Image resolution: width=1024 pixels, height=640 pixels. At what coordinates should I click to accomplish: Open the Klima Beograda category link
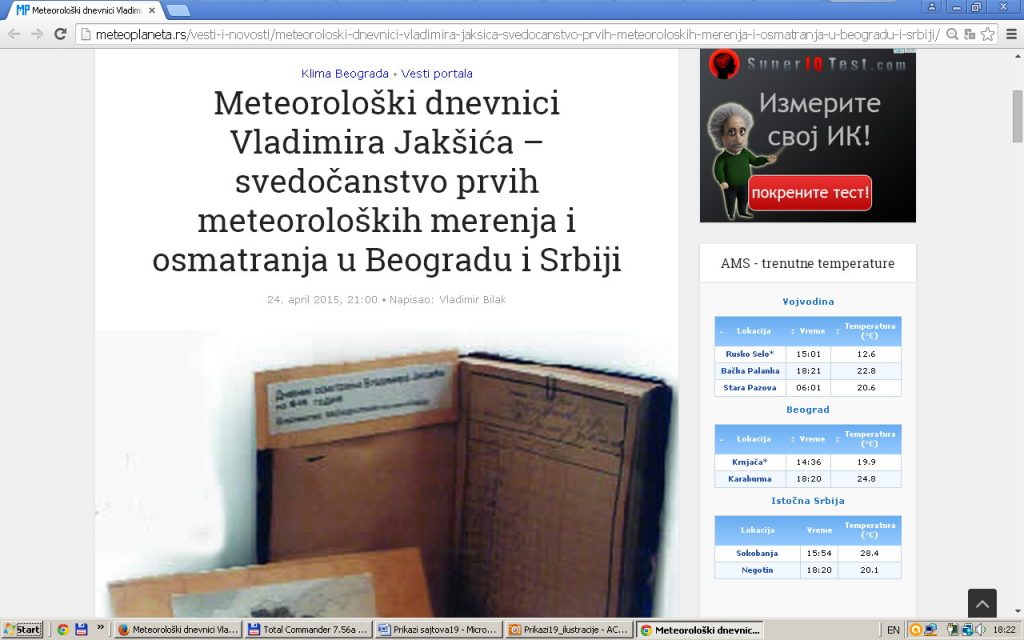click(x=345, y=74)
